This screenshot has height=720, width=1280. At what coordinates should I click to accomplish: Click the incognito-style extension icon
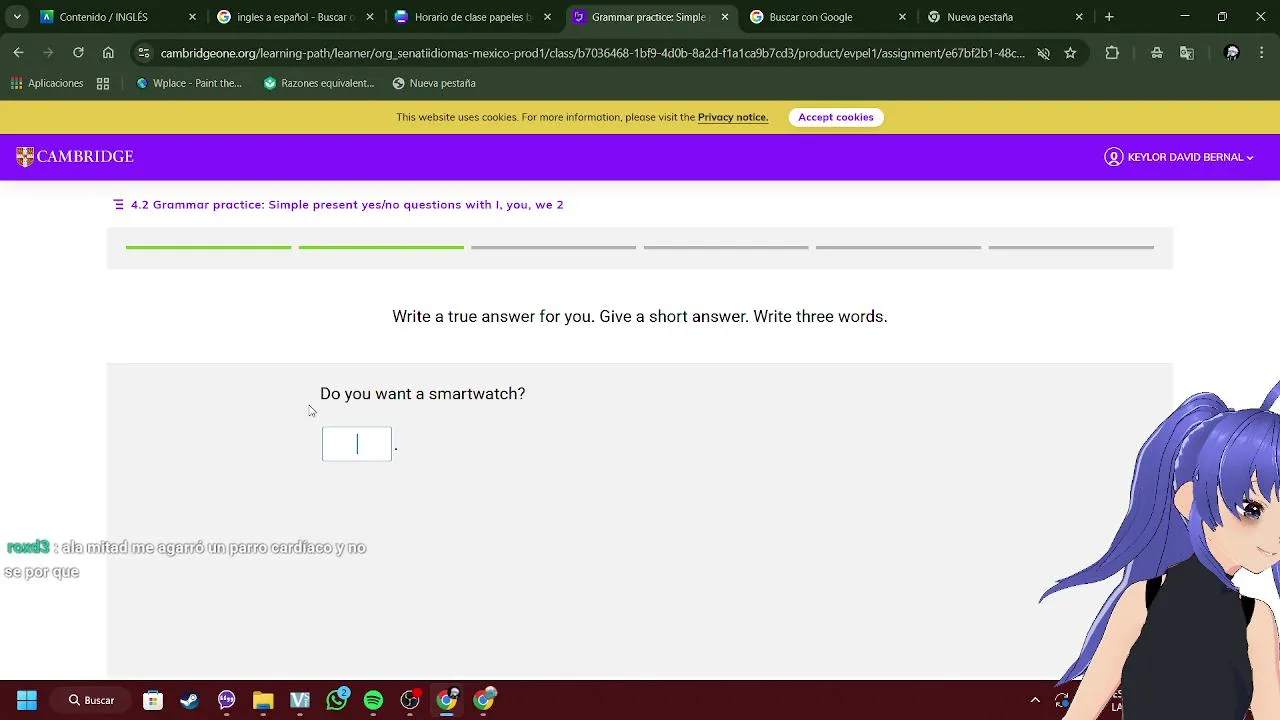pyautogui.click(x=1157, y=53)
